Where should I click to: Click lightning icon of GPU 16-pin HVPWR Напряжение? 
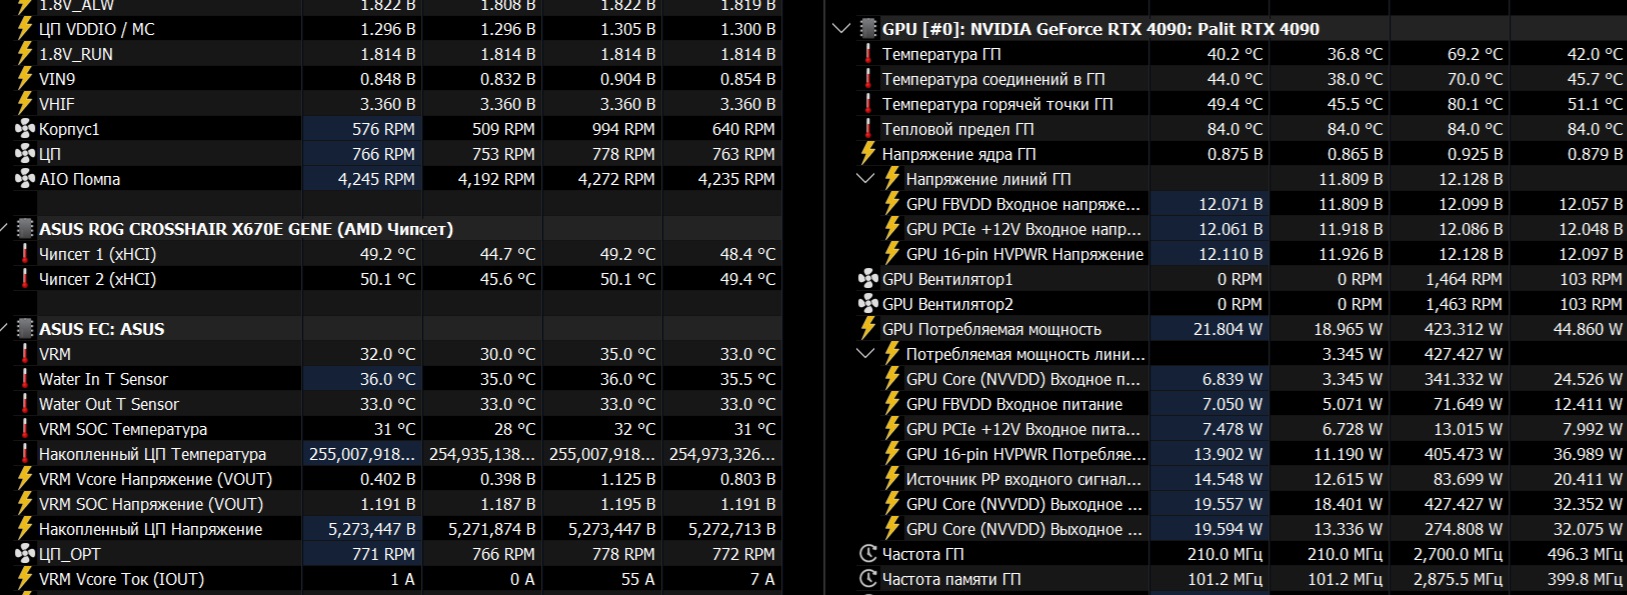892,254
